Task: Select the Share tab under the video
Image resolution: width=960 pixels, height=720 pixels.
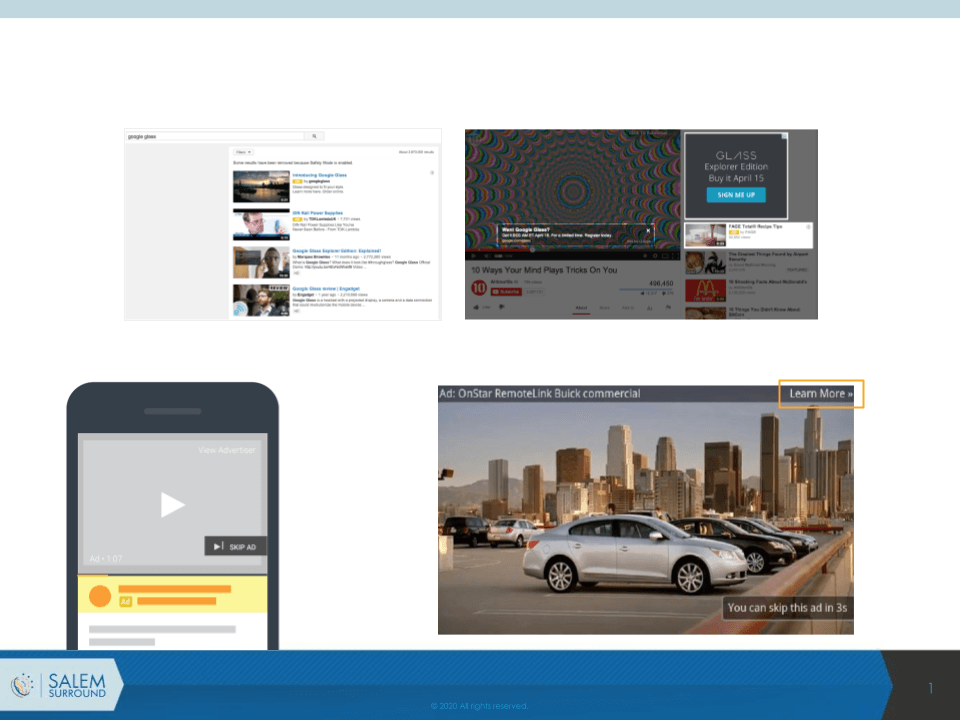Action: 604,308
